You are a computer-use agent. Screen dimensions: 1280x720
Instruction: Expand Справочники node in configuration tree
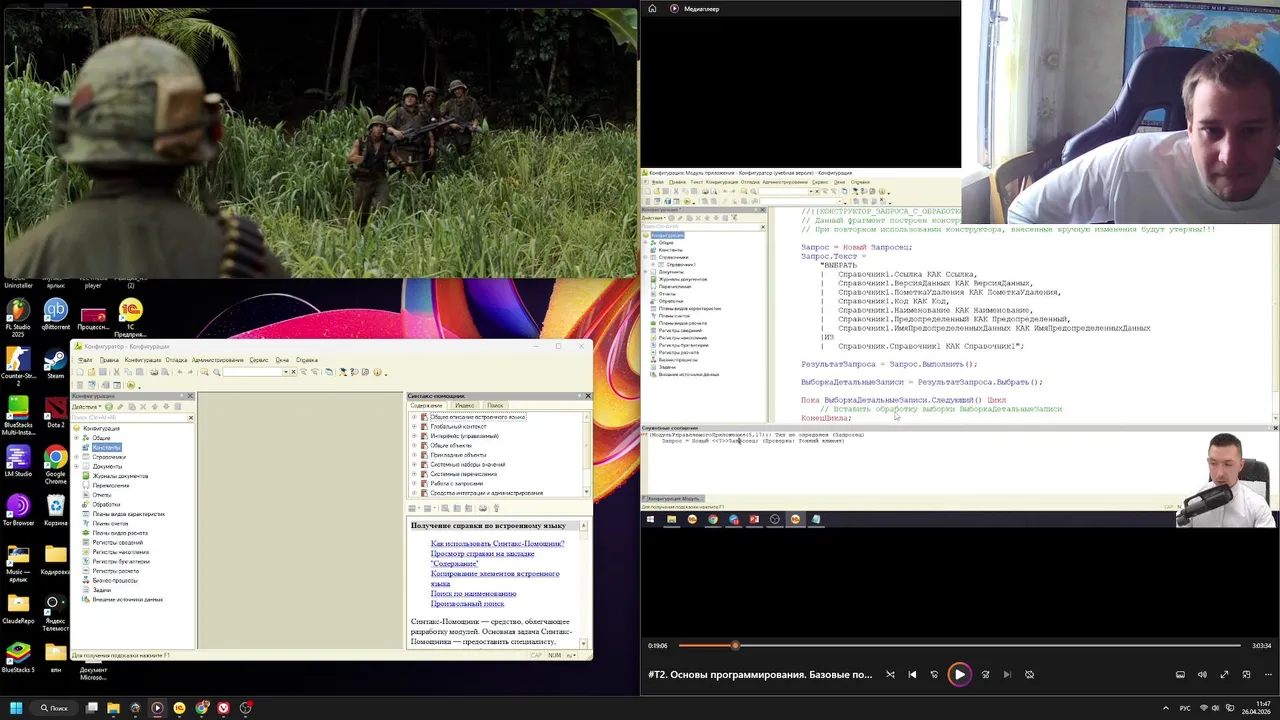pyautogui.click(x=76, y=457)
